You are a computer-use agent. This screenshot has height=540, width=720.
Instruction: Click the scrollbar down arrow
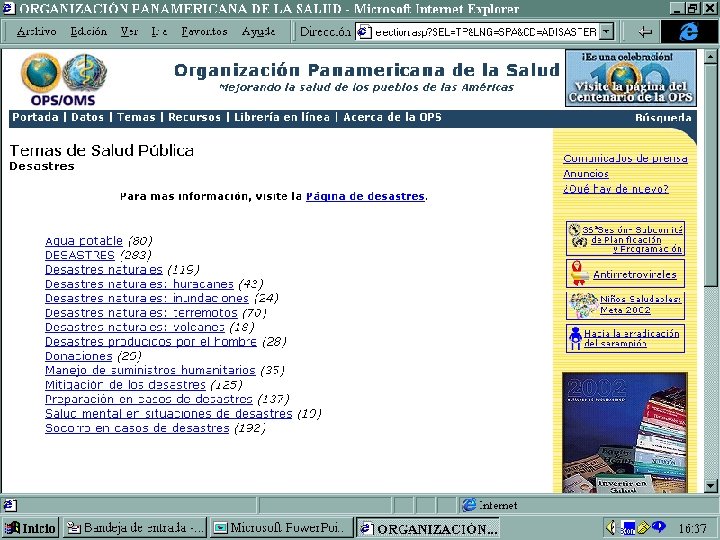710,485
